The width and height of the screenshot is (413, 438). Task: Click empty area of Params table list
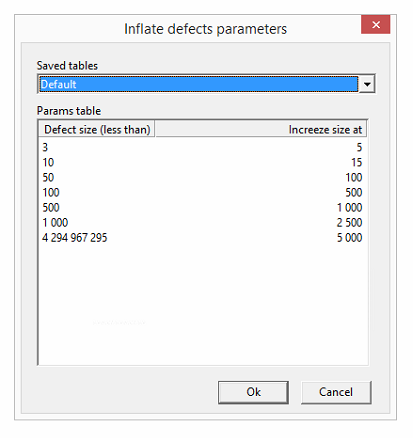pos(203,305)
